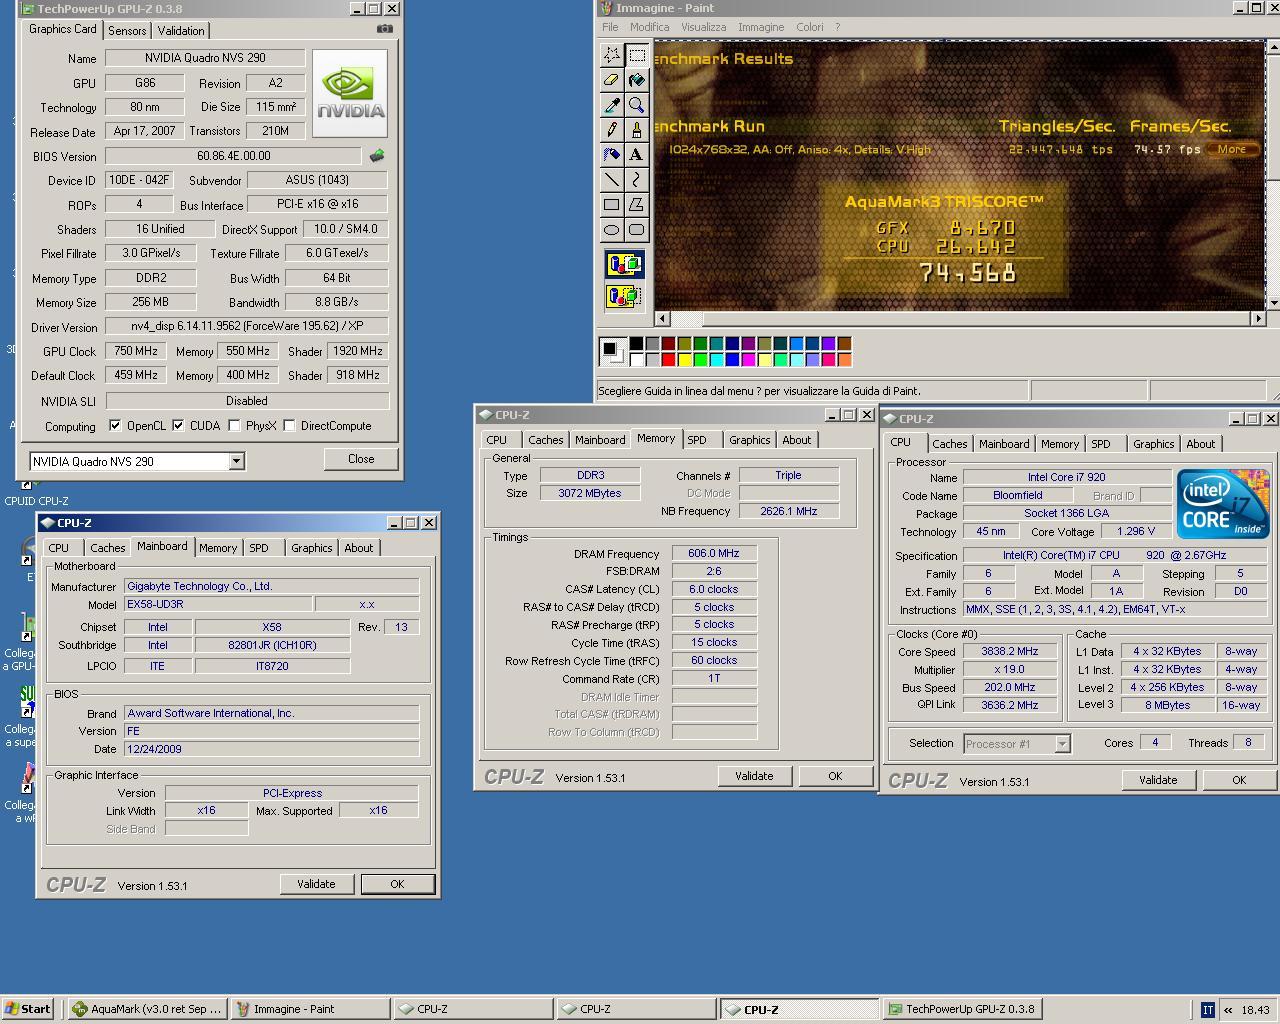Enable the DirectCompute checkbox
This screenshot has width=1280, height=1024.
[289, 426]
